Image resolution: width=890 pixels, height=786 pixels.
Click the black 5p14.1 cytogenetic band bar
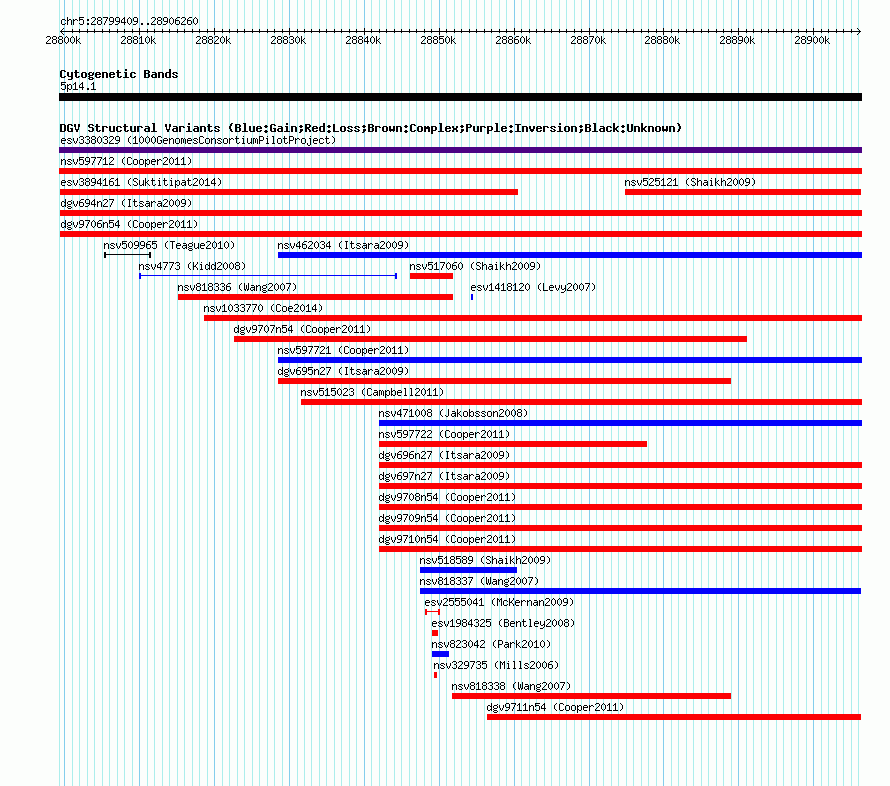click(460, 97)
